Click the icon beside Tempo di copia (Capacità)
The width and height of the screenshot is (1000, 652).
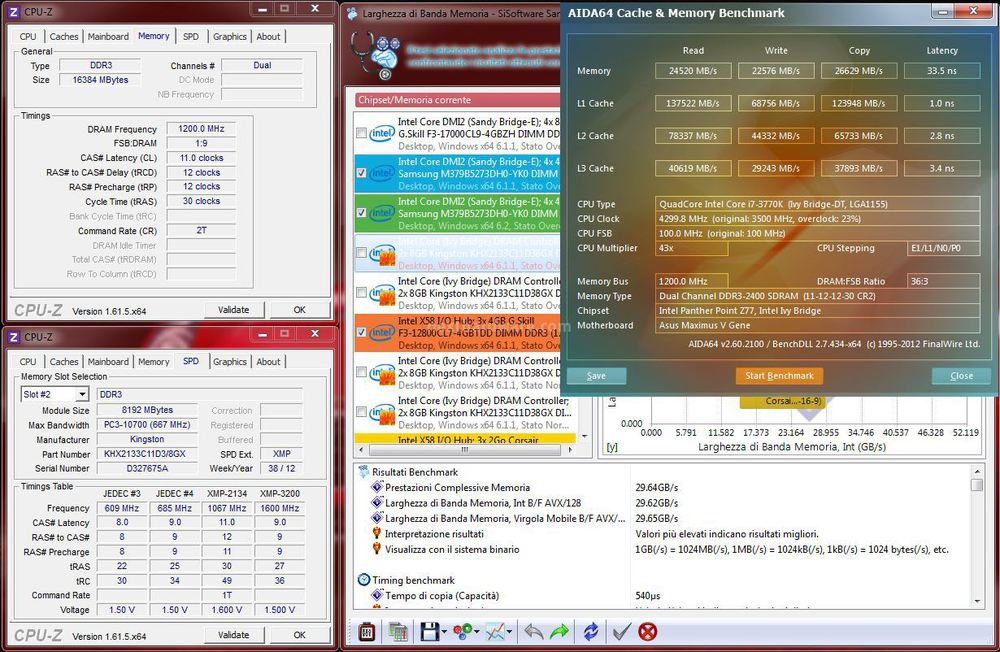[377, 595]
